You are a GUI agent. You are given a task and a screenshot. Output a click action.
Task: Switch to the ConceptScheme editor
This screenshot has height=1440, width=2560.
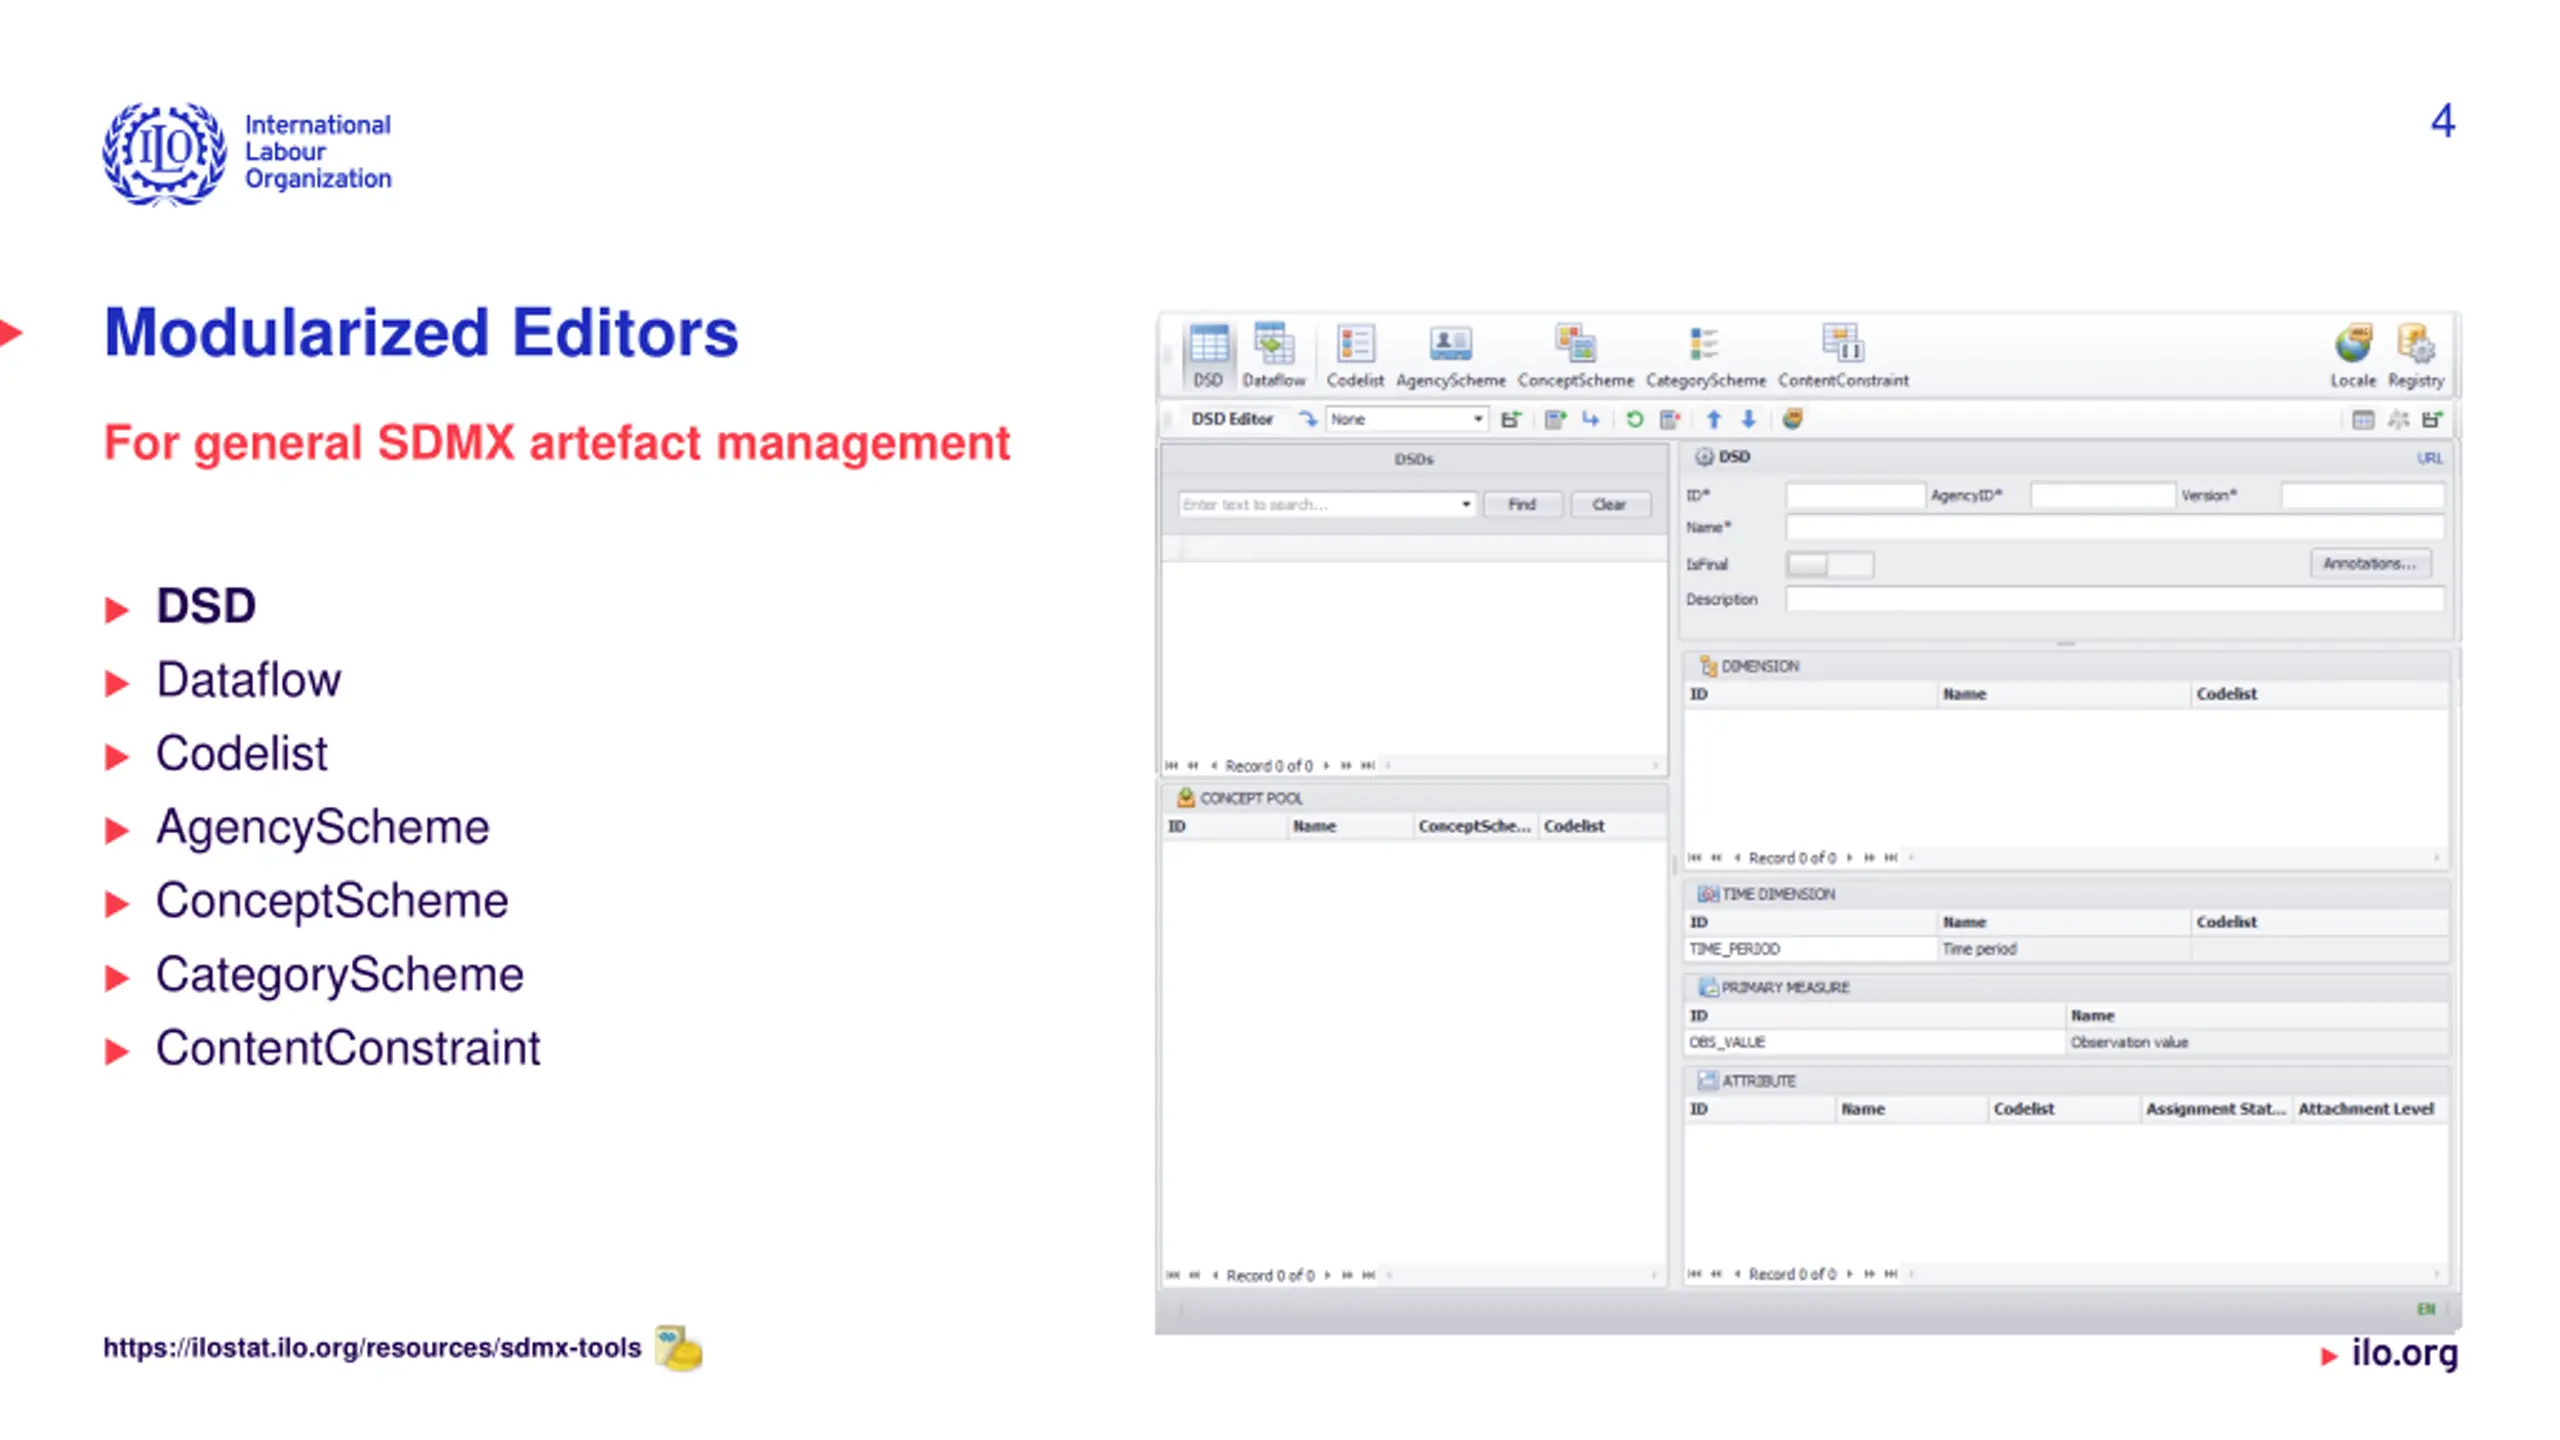point(1575,355)
